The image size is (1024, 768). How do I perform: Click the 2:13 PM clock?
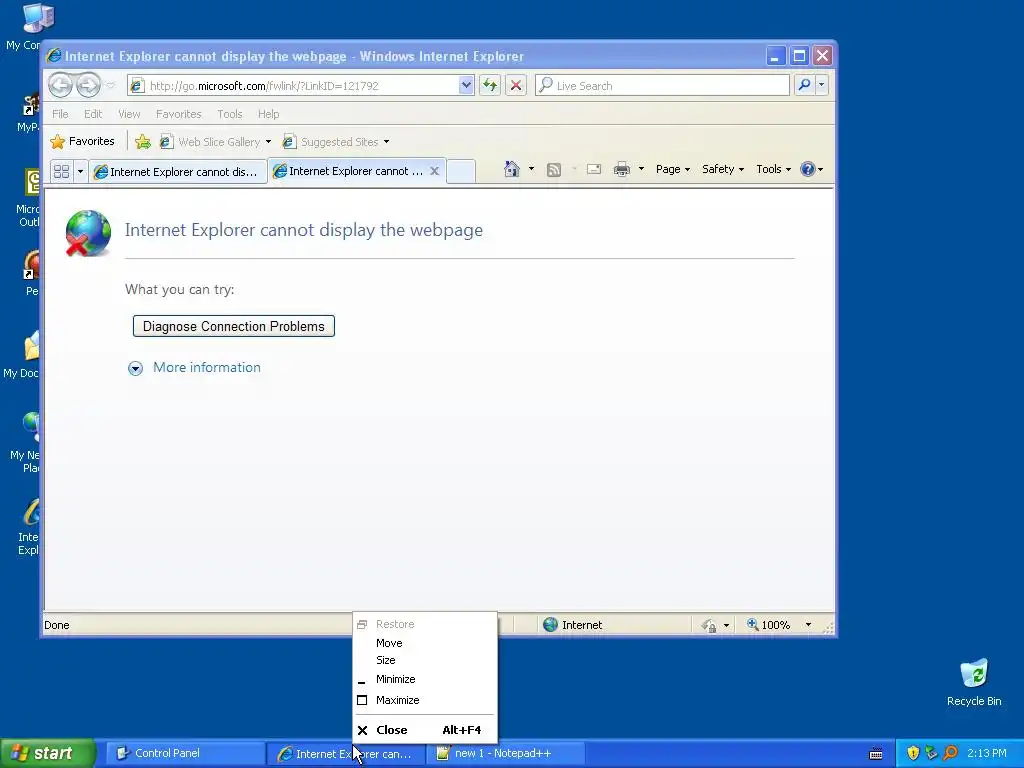987,753
